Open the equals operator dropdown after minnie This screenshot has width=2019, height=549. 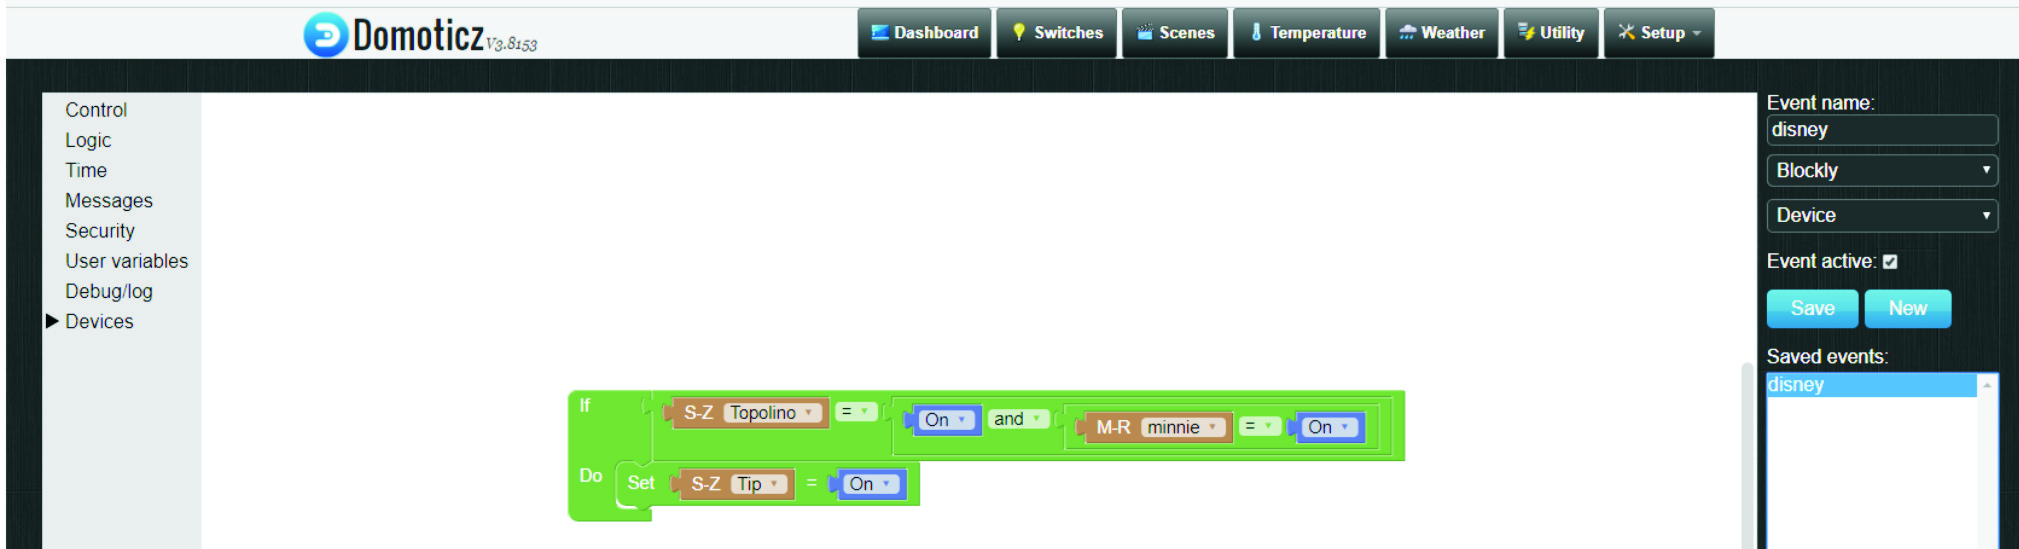tap(1260, 427)
